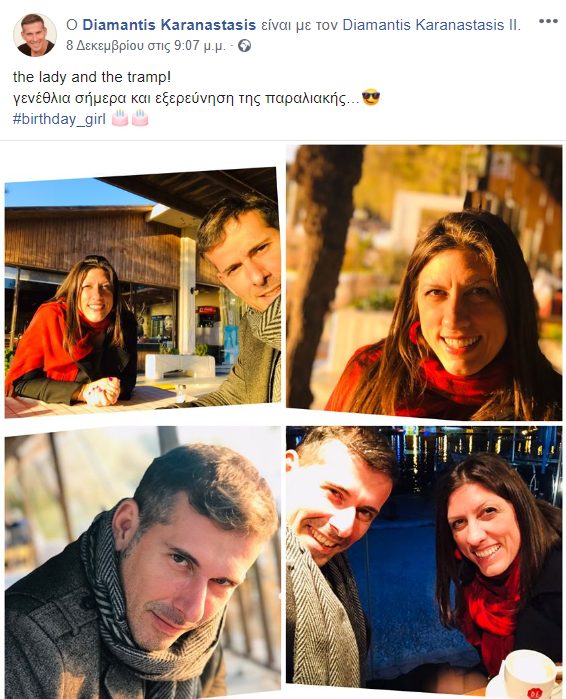Open the three-dot post options menu
This screenshot has height=699, width=566.
(x=548, y=21)
